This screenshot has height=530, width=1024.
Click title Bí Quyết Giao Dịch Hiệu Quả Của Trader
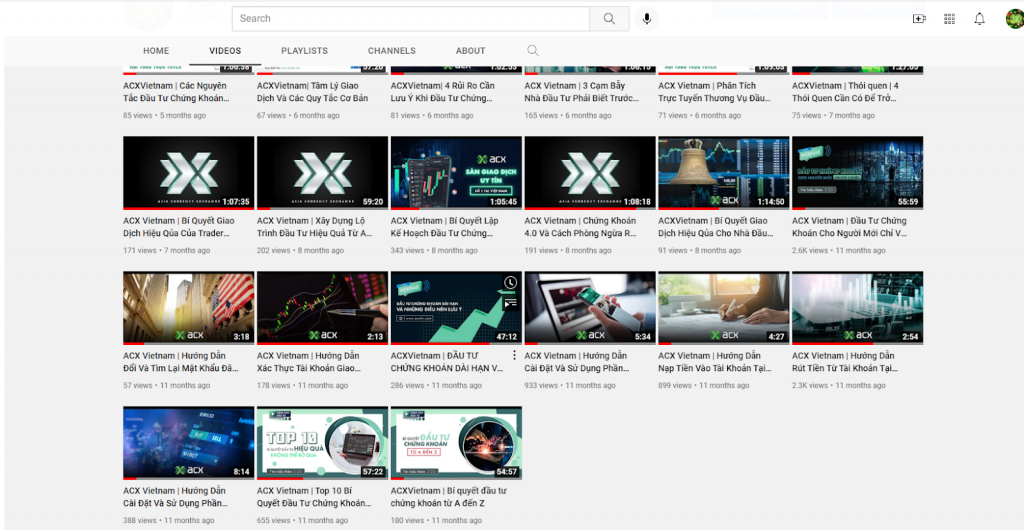(x=178, y=226)
